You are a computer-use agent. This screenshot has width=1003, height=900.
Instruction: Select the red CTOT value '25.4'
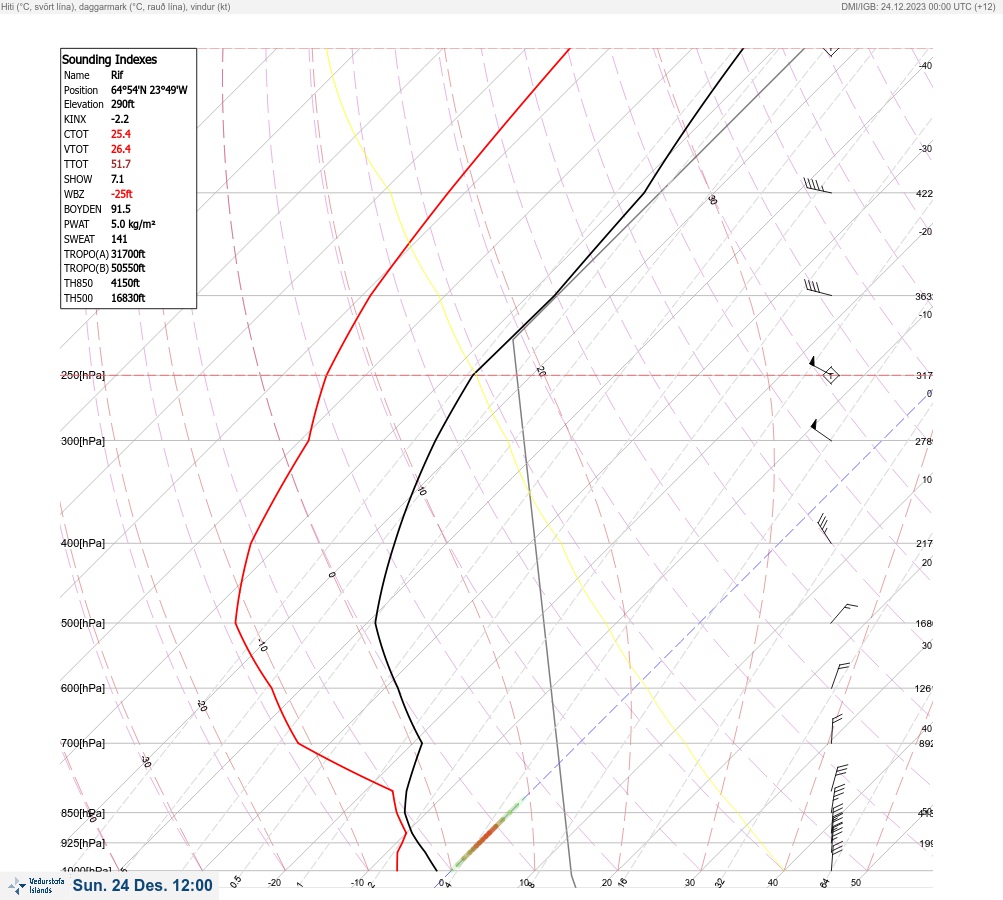tap(121, 134)
